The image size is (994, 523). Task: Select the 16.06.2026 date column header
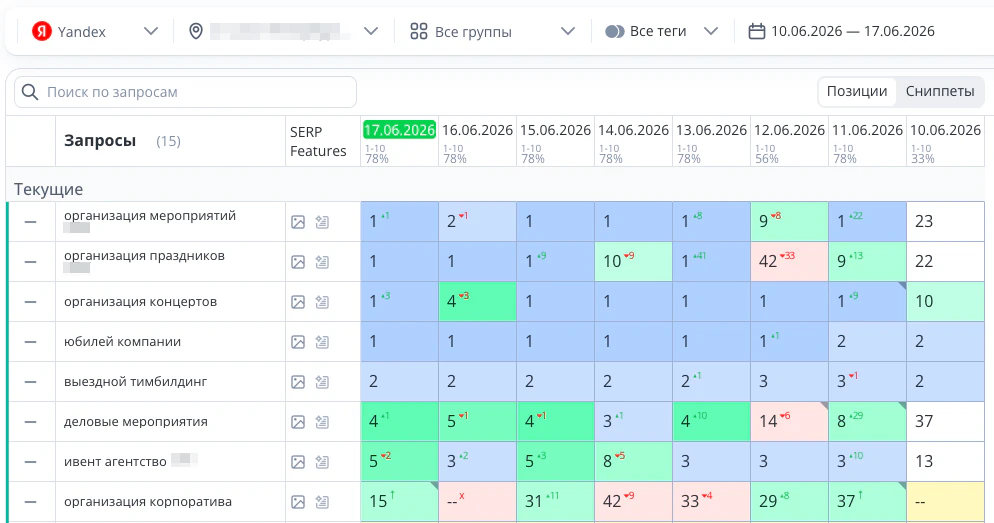click(477, 130)
